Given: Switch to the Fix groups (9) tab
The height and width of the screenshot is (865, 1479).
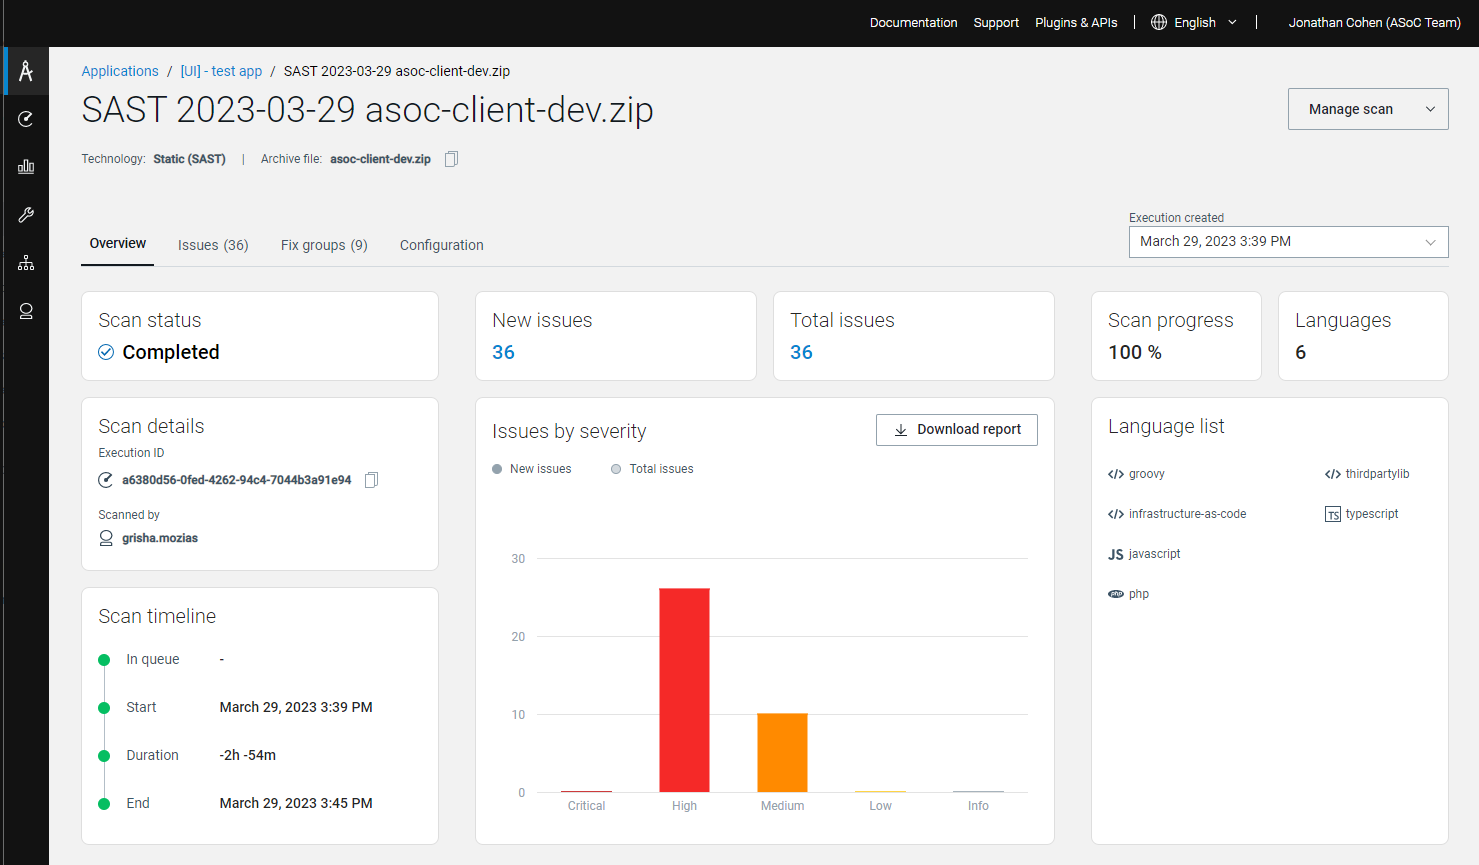Looking at the screenshot, I should (x=324, y=245).
